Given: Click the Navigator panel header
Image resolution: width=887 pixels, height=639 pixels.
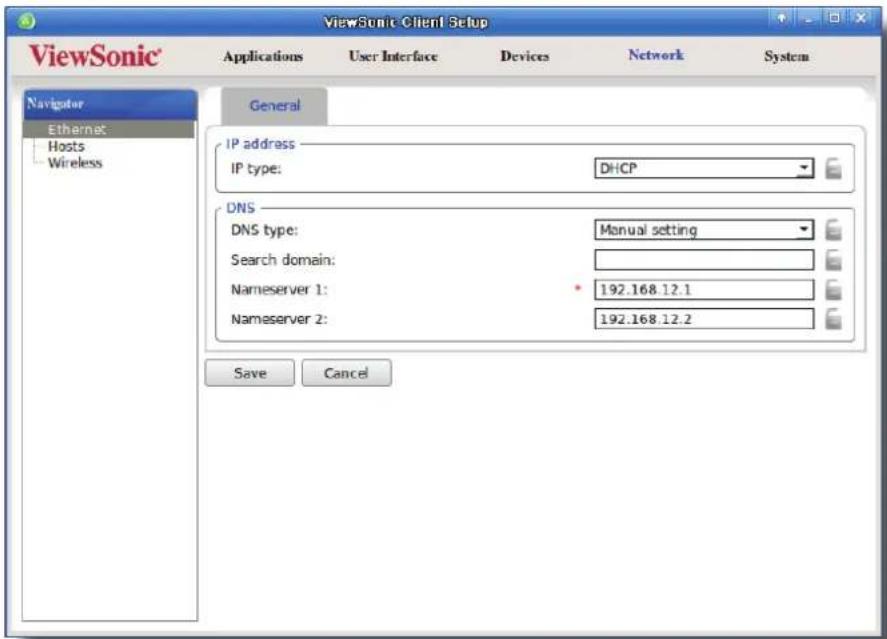Looking at the screenshot, I should pos(110,104).
